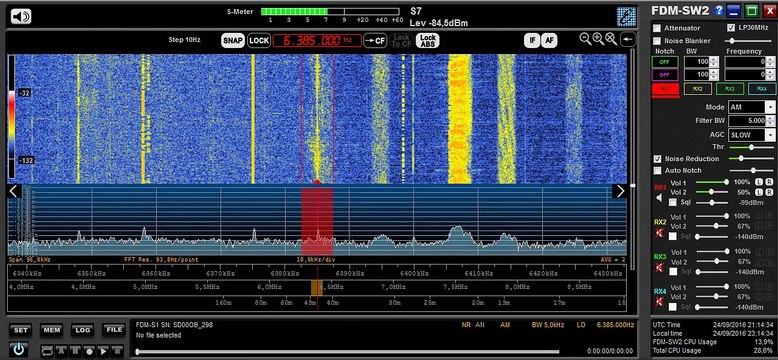This screenshot has width=778, height=360.
Task: Unmute the RX2 receiver speaker icon
Action: point(659,233)
